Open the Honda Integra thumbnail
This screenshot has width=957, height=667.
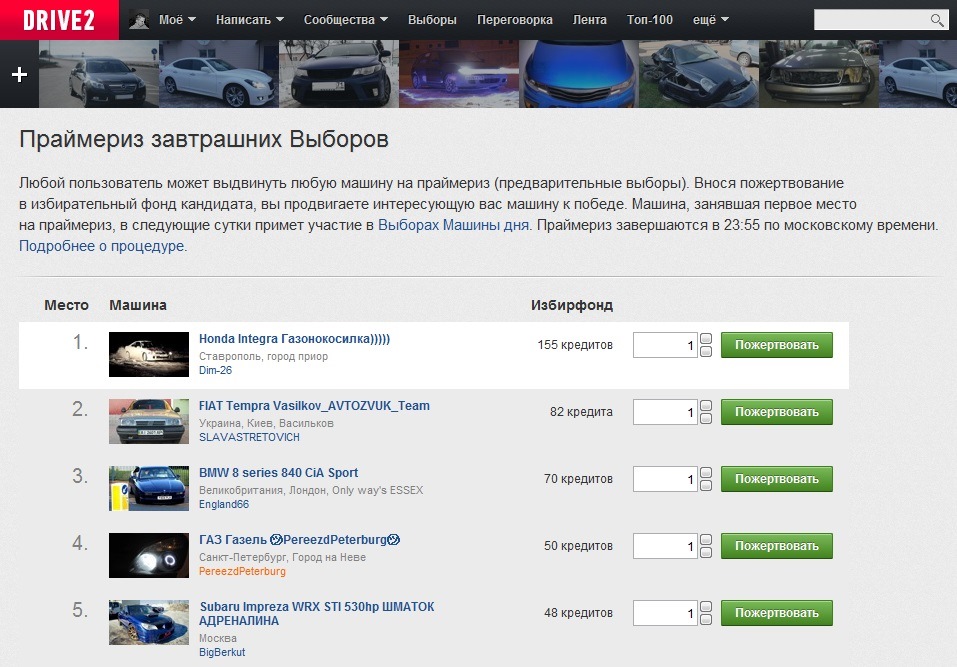coord(149,354)
